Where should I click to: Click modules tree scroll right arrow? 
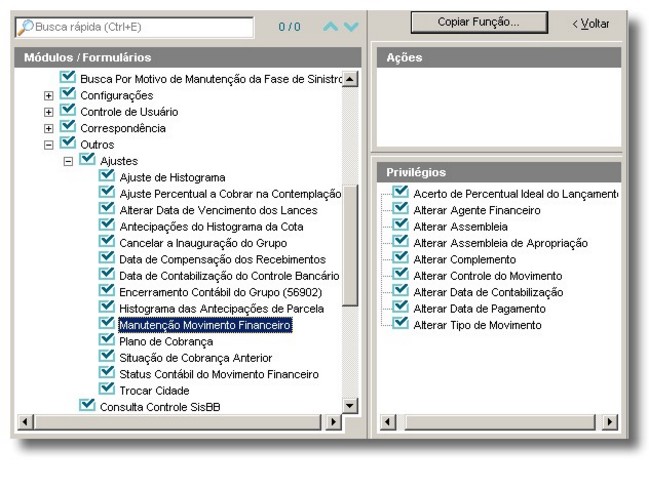(x=333, y=422)
